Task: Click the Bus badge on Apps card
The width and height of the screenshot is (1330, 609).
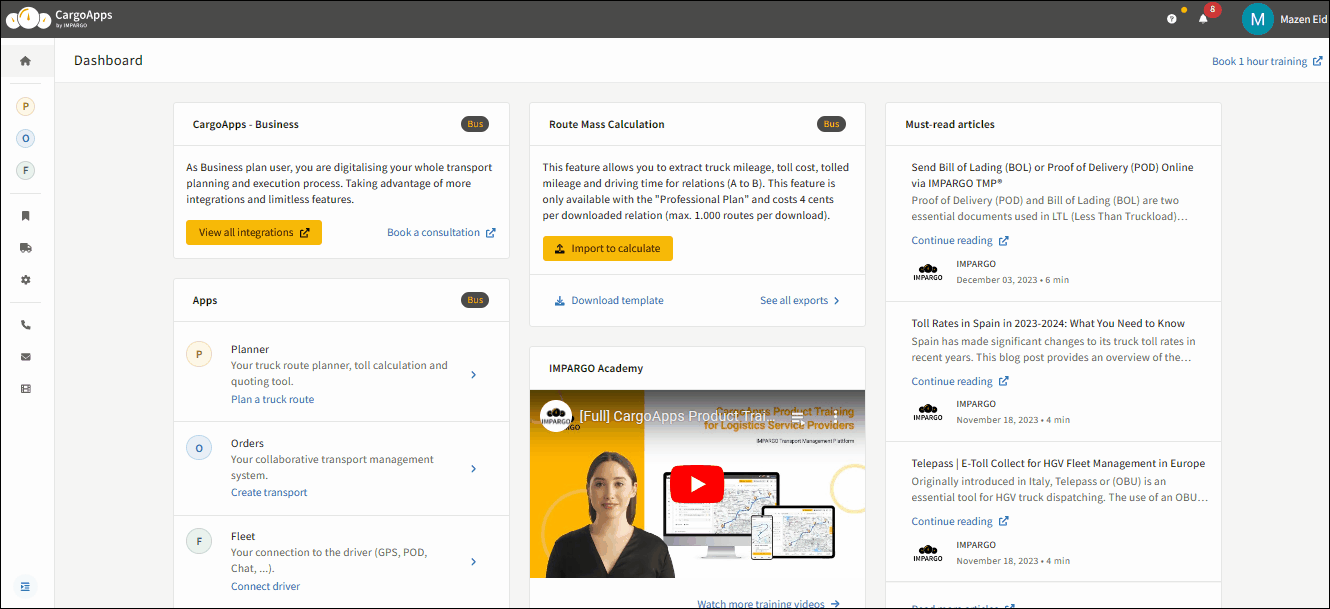Action: point(475,300)
